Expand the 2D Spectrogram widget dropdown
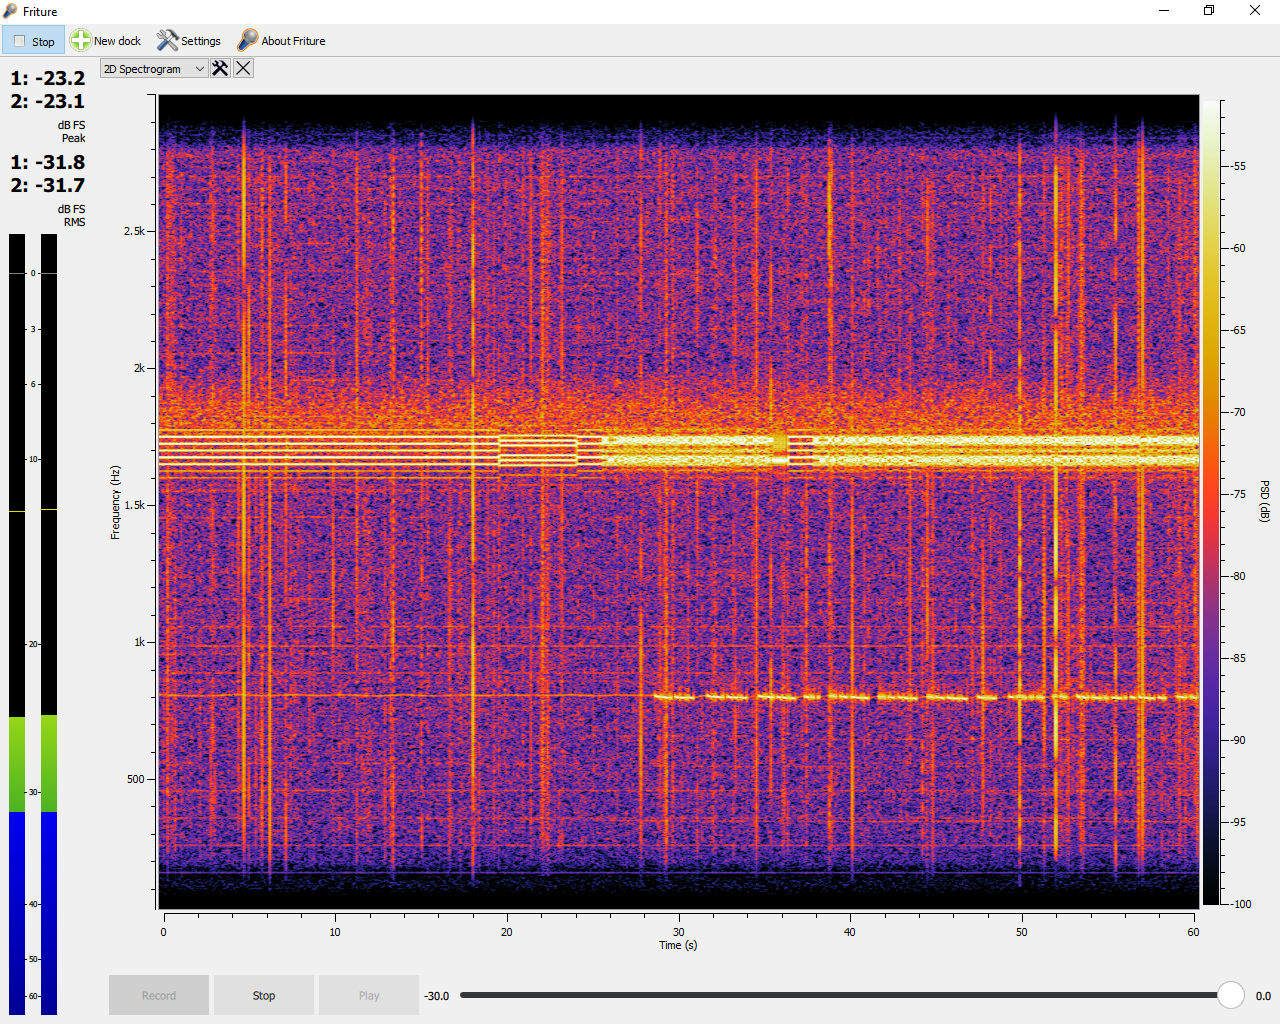This screenshot has height=1024, width=1280. (153, 69)
